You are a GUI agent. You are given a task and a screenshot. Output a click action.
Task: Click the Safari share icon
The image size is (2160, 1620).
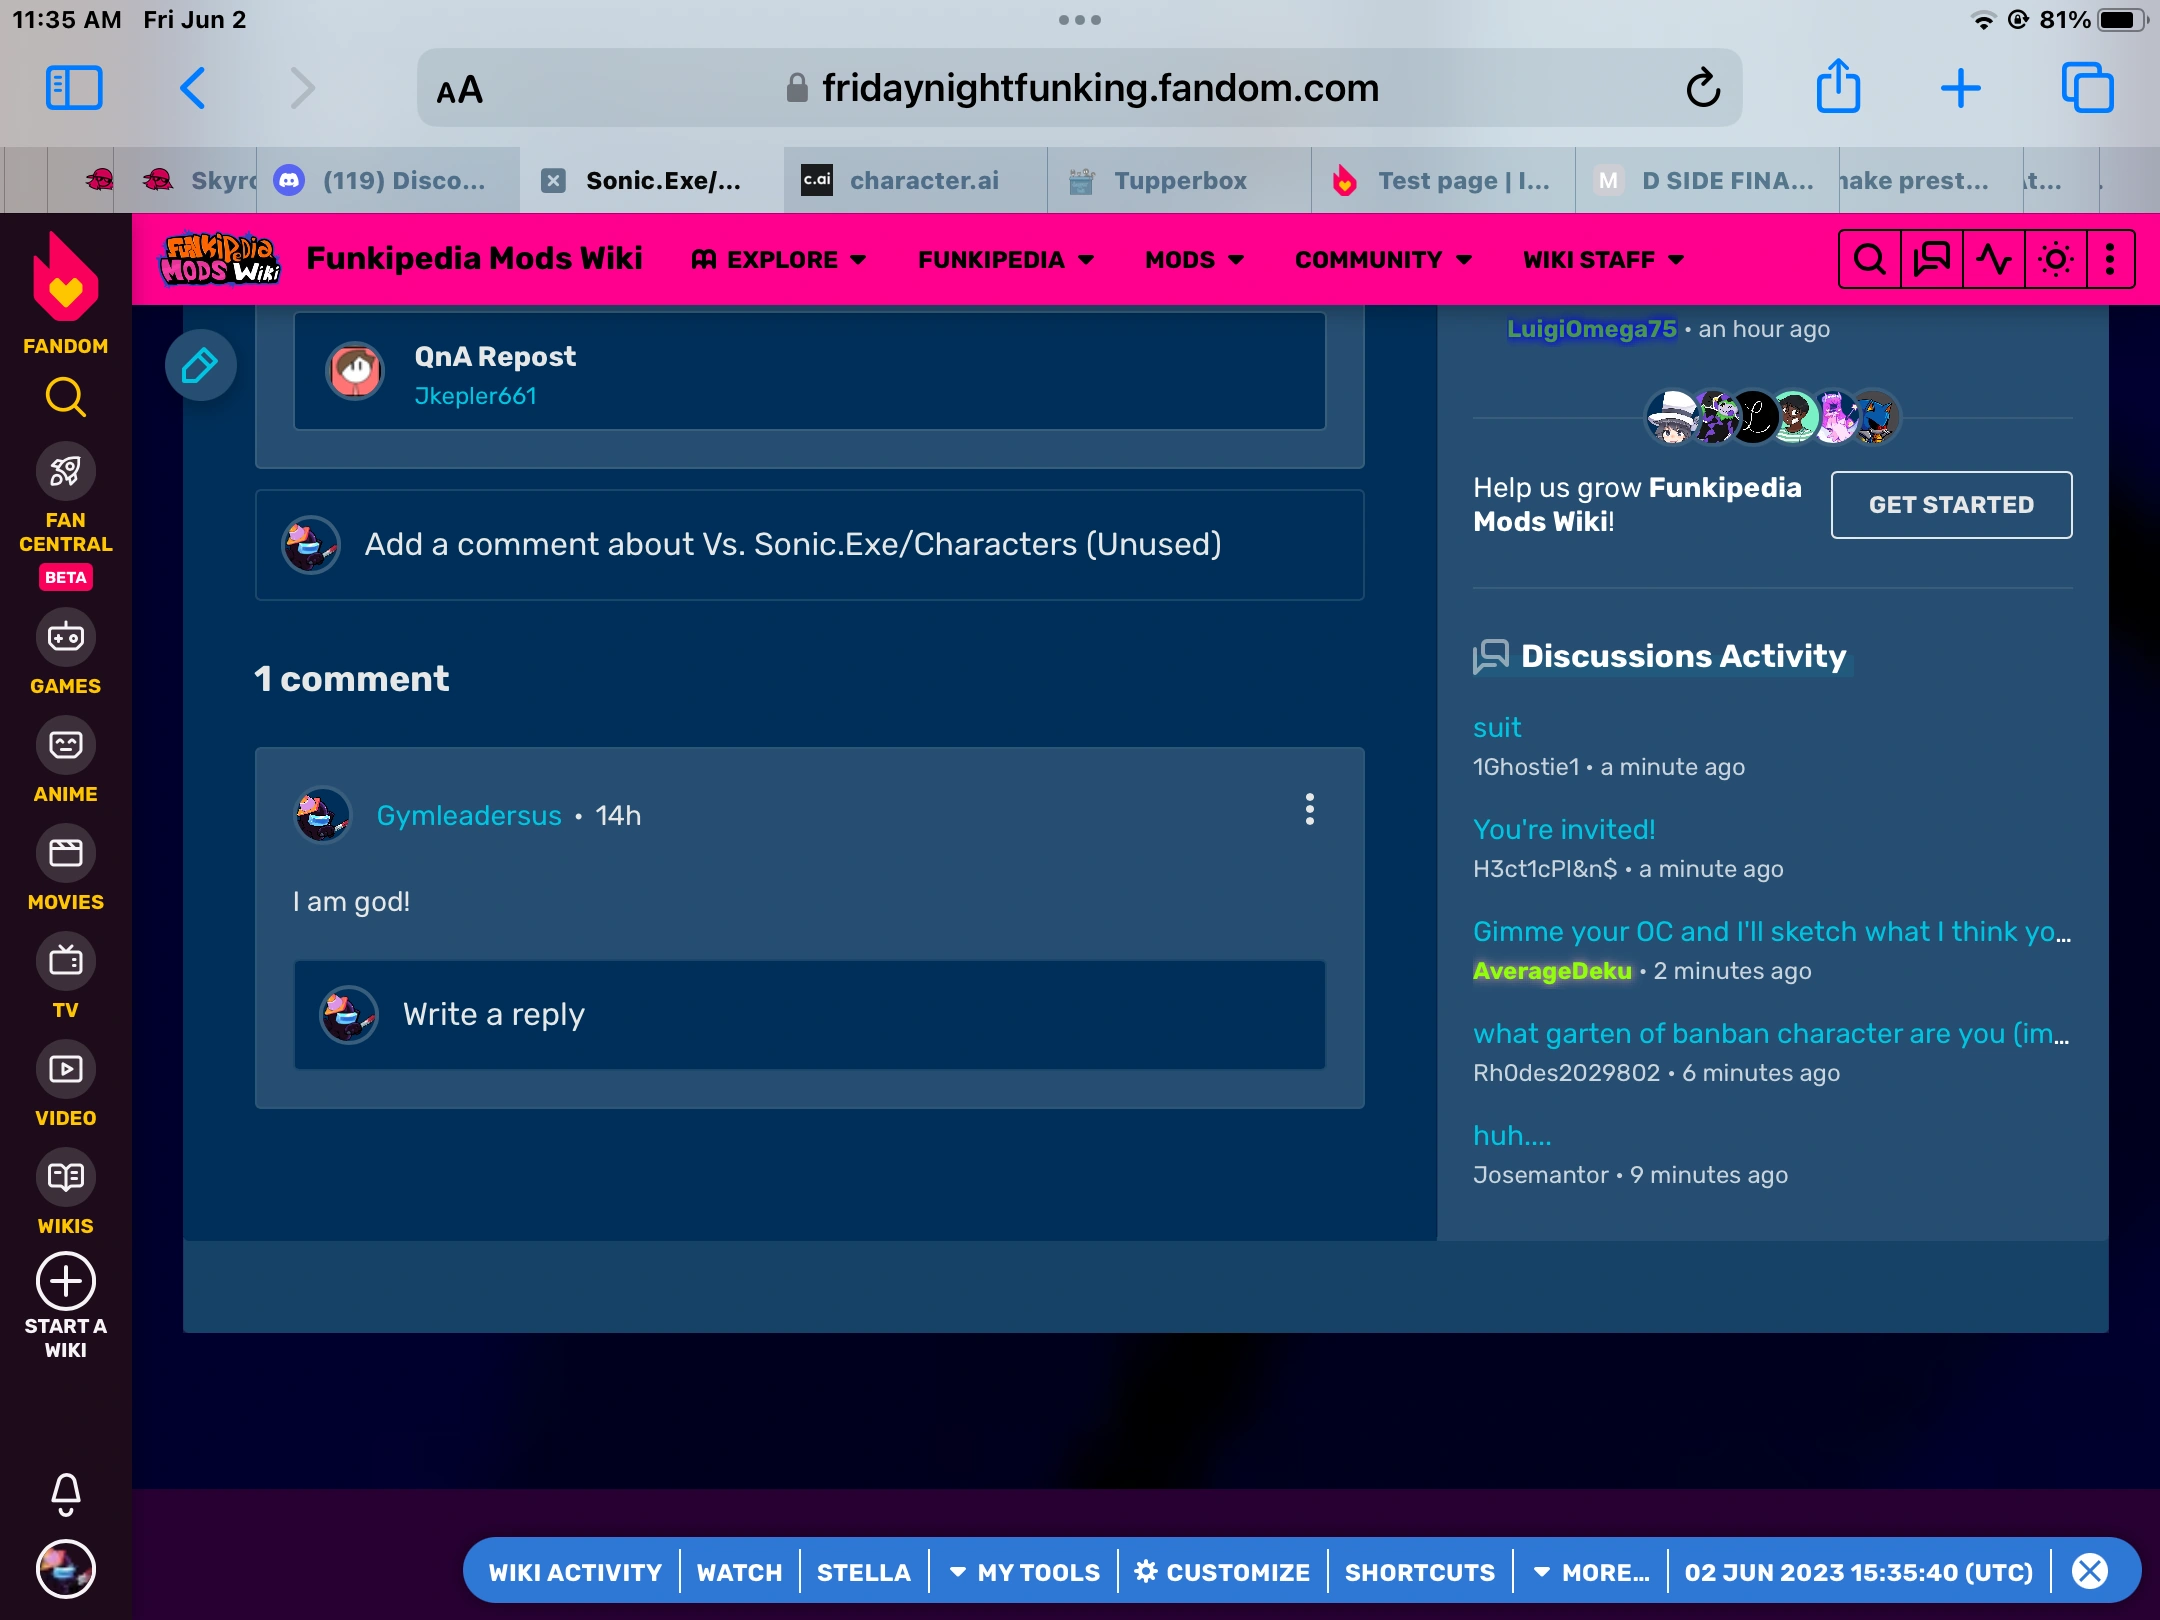[1838, 88]
